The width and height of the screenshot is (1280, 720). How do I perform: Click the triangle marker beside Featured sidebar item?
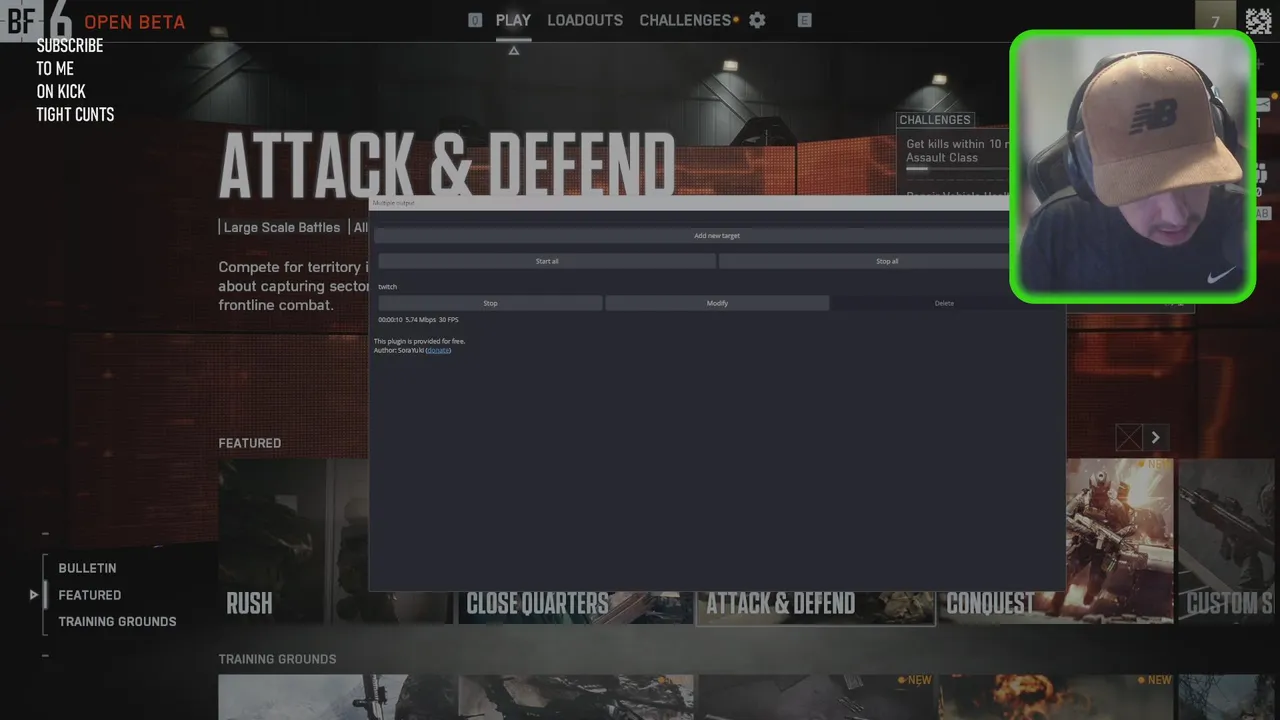pyautogui.click(x=34, y=595)
